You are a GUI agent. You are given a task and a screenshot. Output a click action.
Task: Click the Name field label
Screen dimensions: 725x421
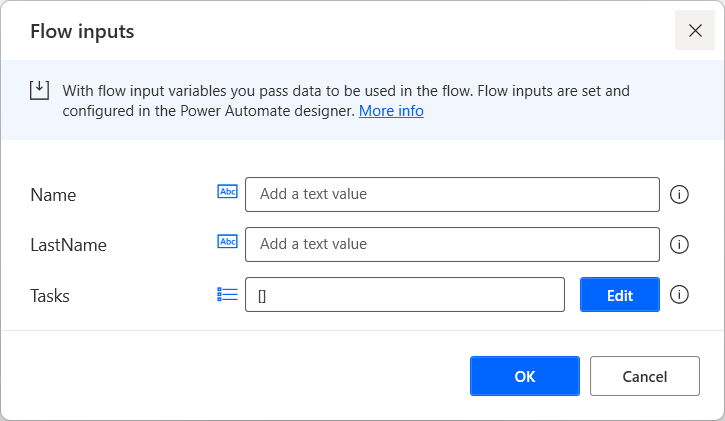54,194
